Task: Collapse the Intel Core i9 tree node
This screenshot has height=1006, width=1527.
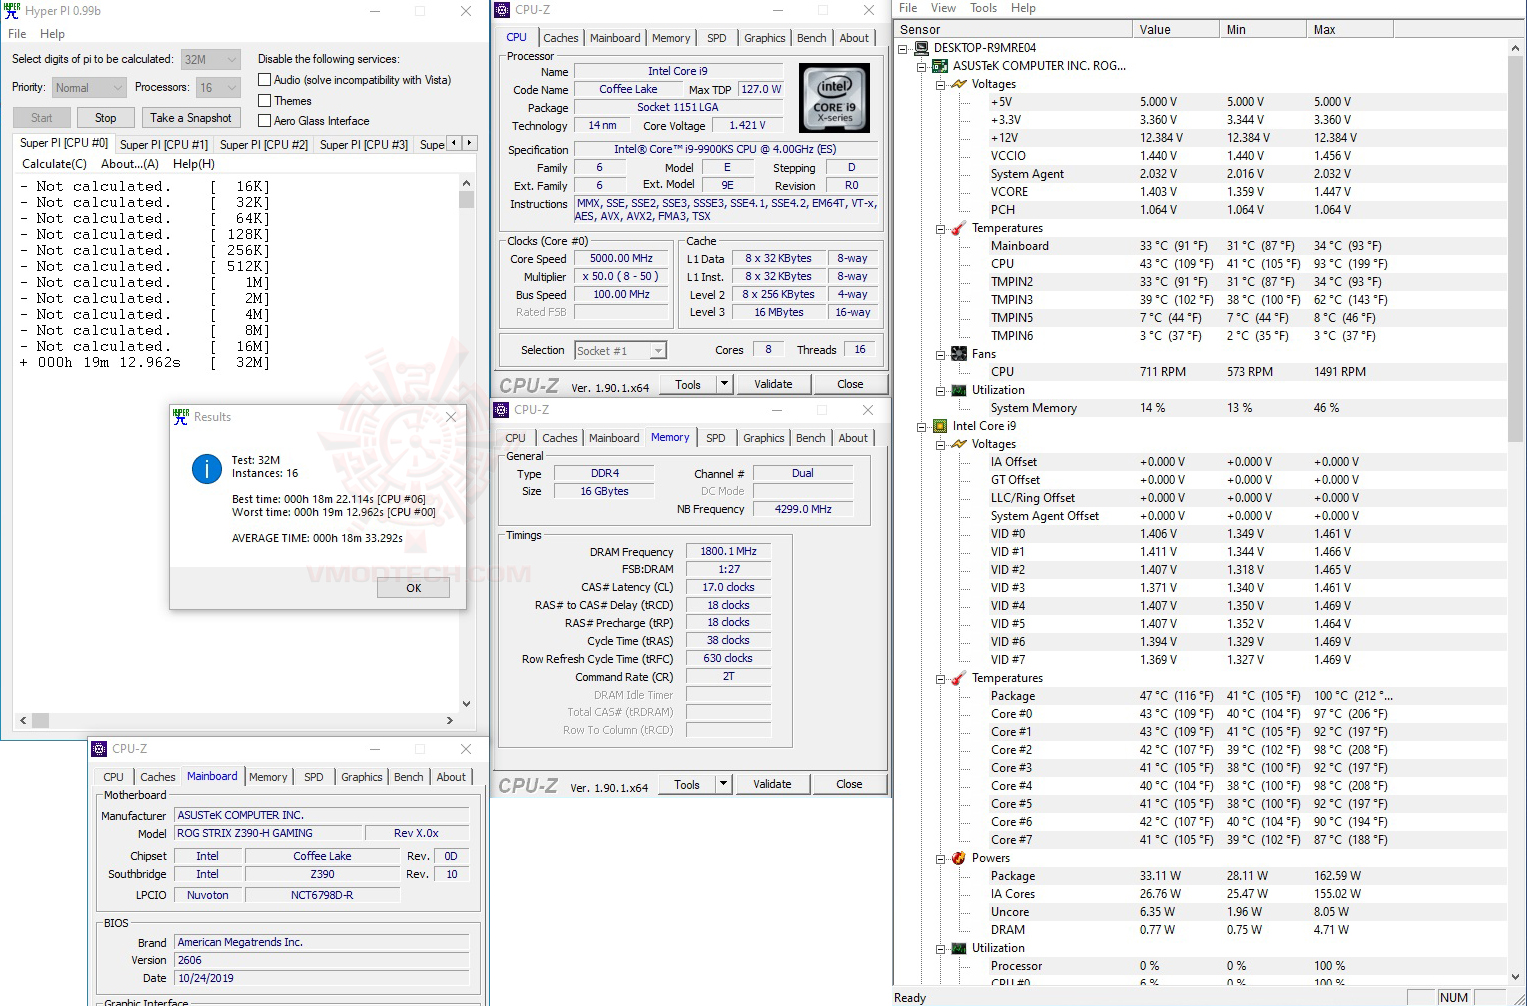Action: 922,426
